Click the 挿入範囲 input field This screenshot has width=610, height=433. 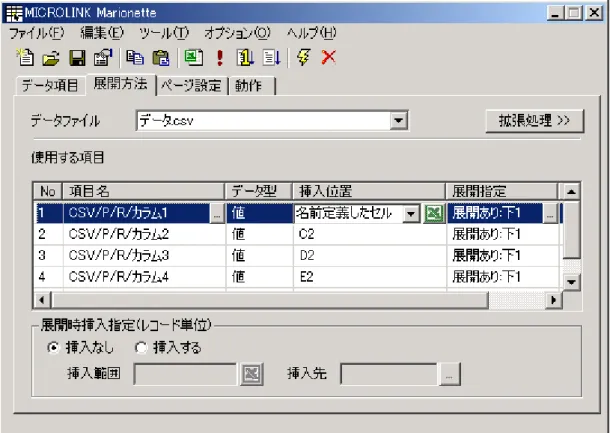pyautogui.click(x=185, y=374)
